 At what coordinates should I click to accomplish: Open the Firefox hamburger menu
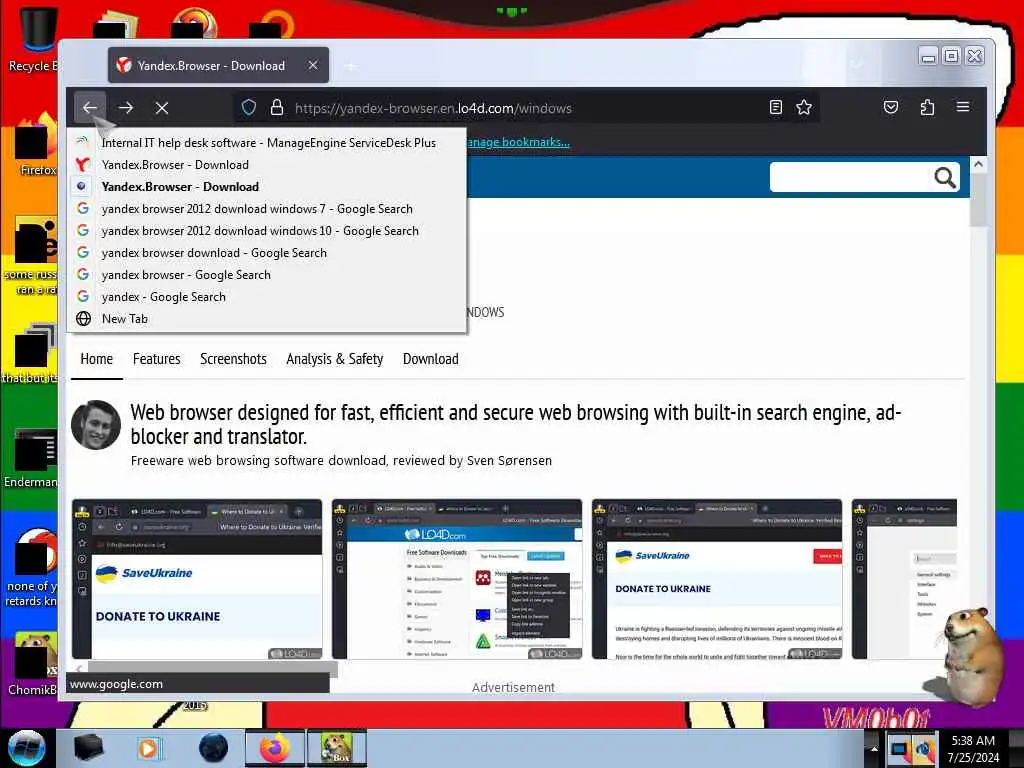click(x=963, y=107)
